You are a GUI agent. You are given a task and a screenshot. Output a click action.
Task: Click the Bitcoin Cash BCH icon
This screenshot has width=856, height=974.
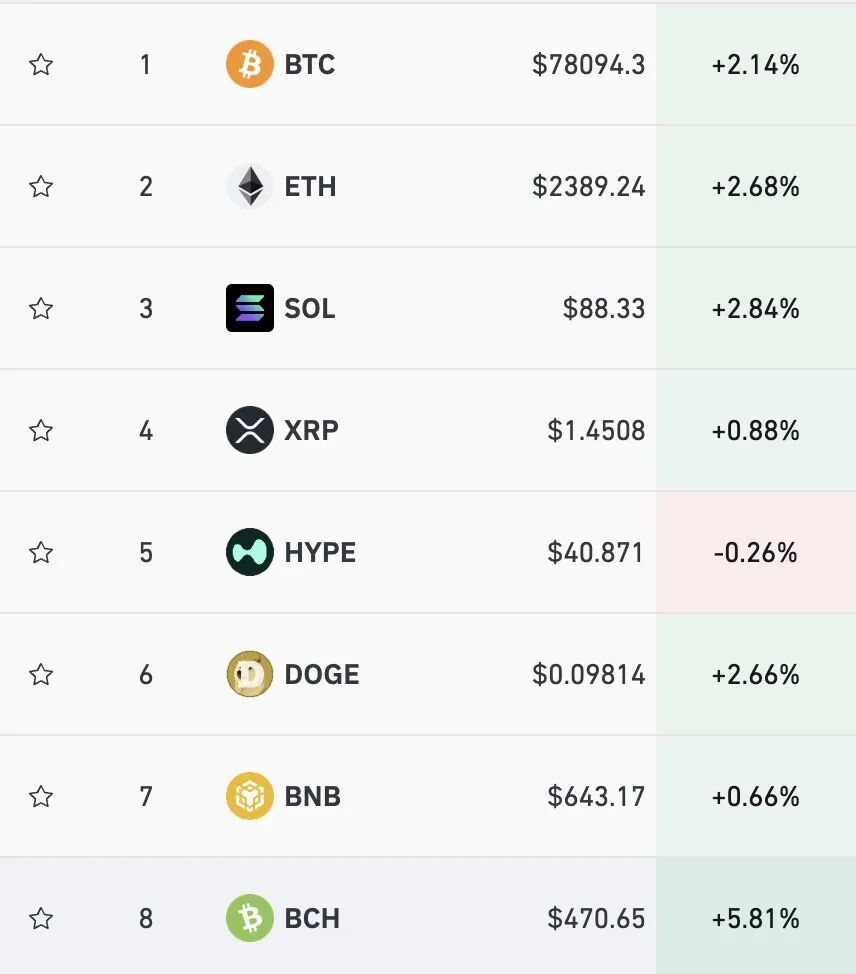click(250, 918)
